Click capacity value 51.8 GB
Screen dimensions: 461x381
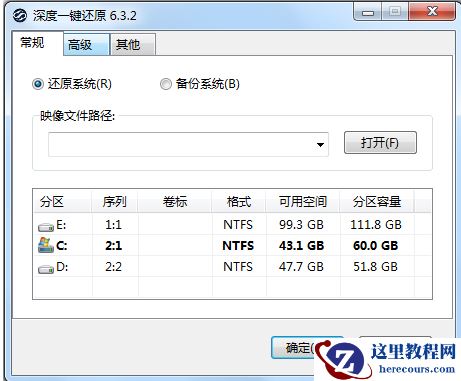pyautogui.click(x=376, y=267)
